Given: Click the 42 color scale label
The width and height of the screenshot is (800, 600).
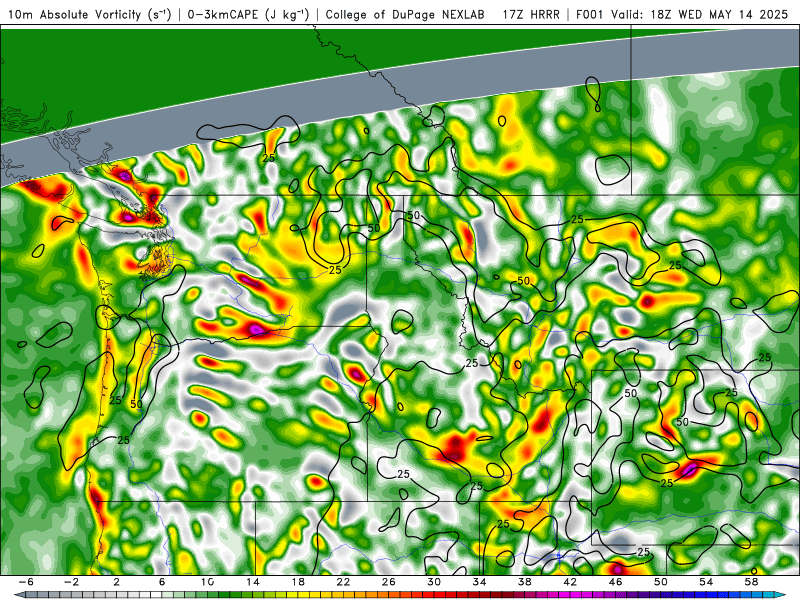Looking at the screenshot, I should point(570,582).
